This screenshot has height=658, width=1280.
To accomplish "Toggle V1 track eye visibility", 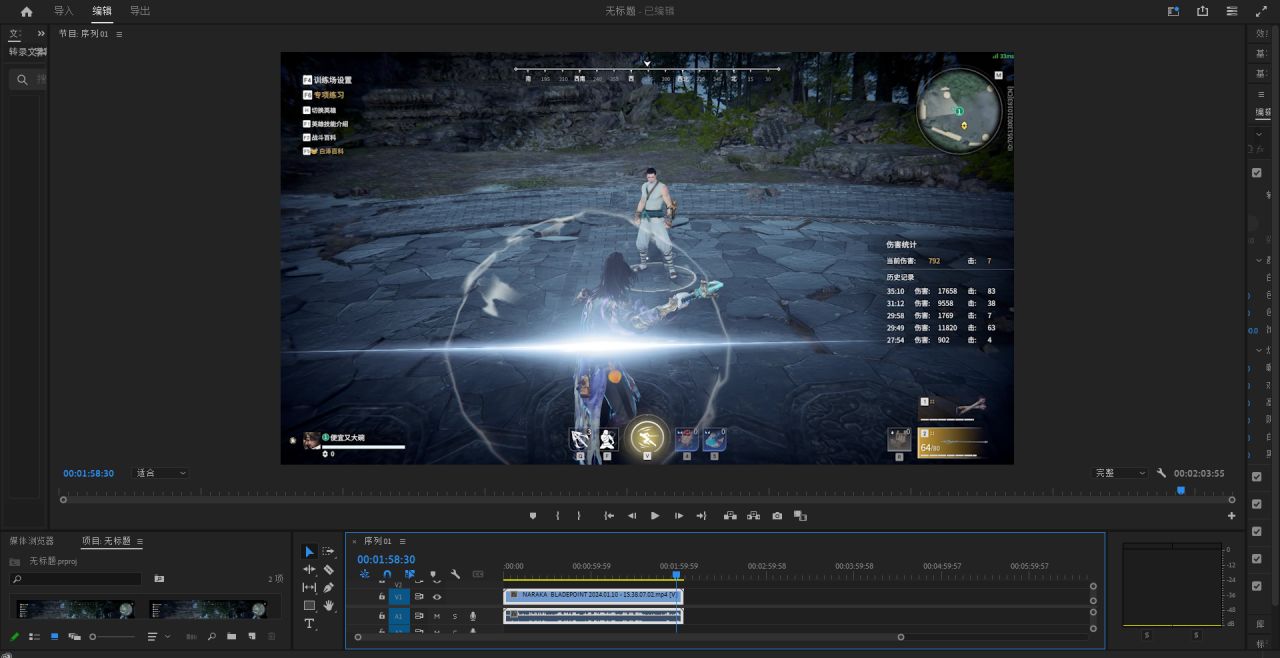I will coord(437,597).
